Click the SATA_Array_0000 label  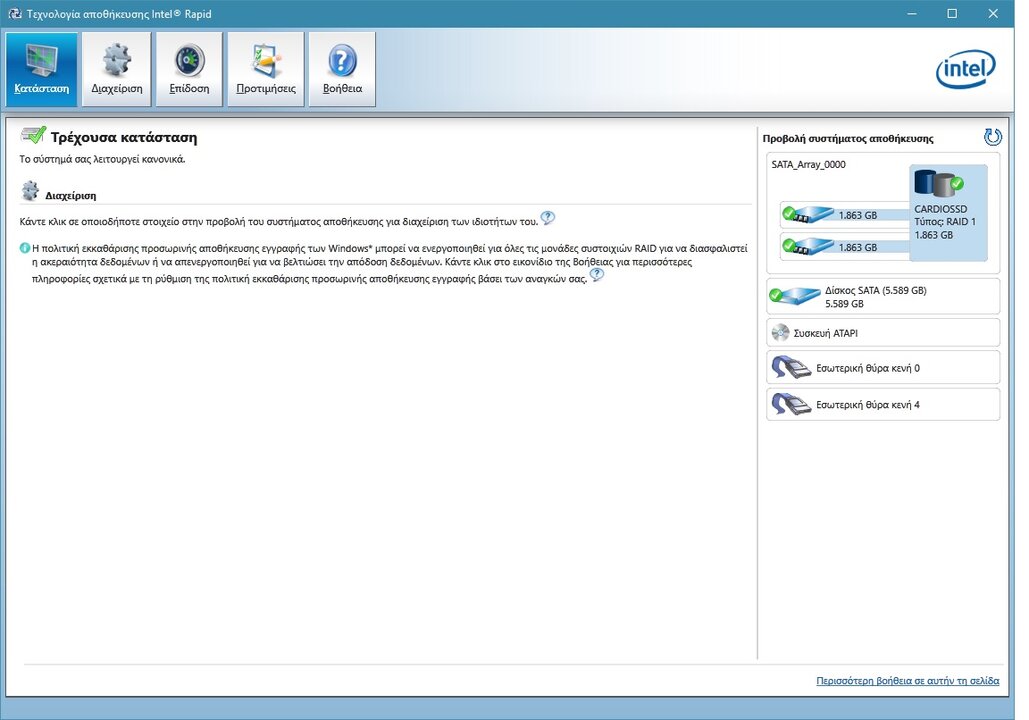tap(808, 164)
